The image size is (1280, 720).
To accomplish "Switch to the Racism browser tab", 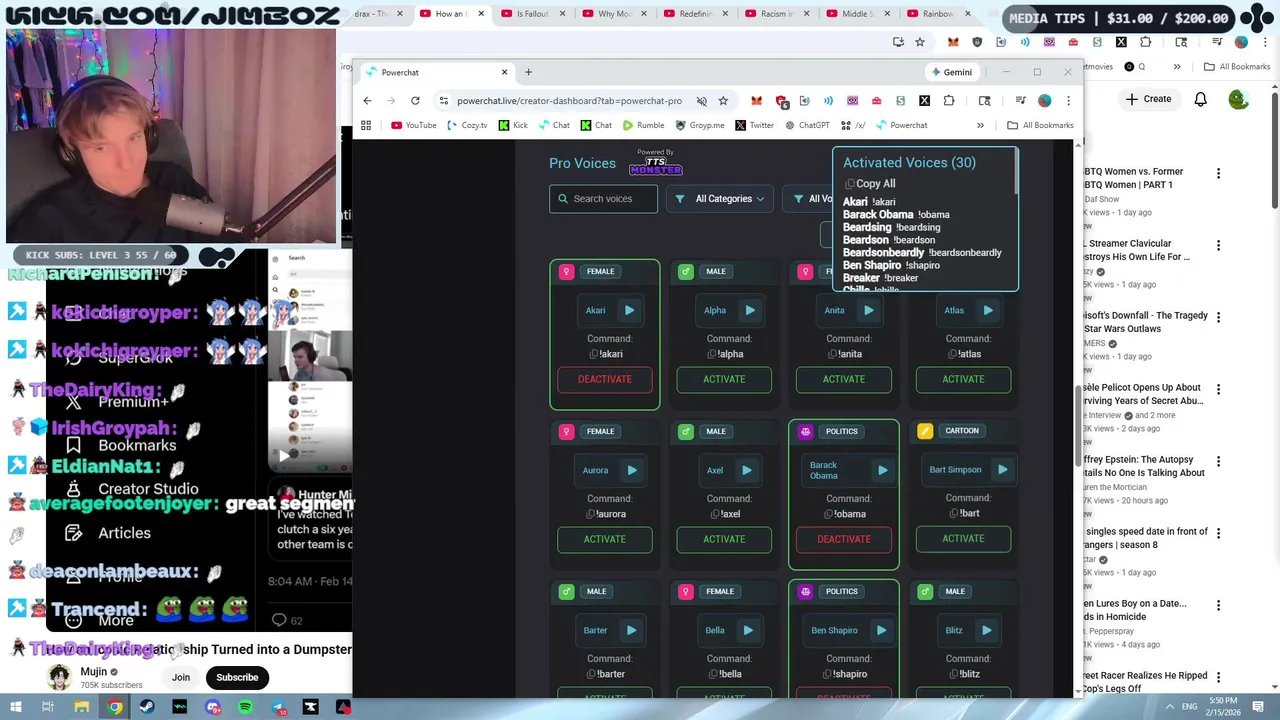I will pos(776,14).
